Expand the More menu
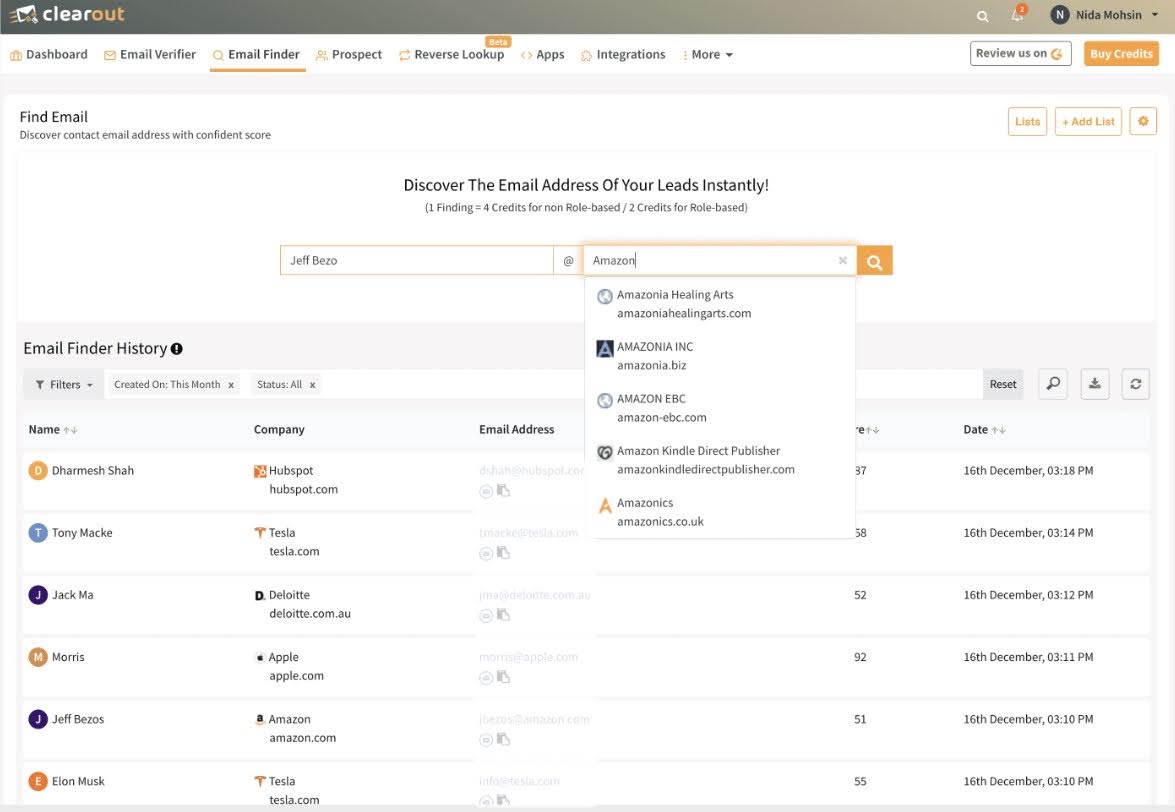 click(x=708, y=54)
